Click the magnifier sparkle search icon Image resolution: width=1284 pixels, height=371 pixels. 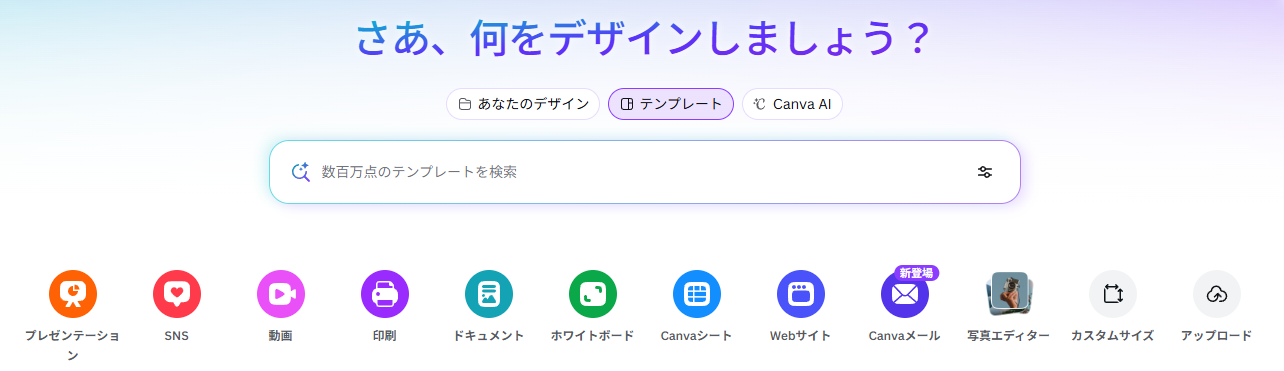[x=301, y=172]
